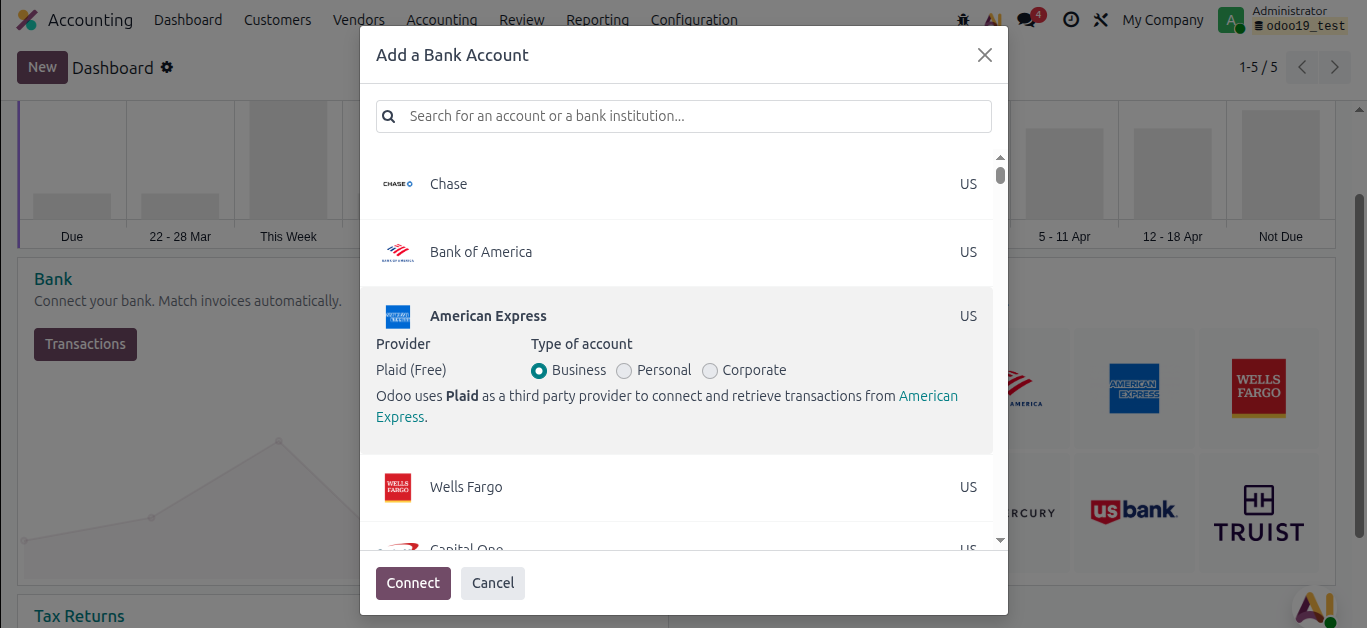The image size is (1367, 628).
Task: Open the tools wrench icon in top bar
Action: (x=1101, y=20)
